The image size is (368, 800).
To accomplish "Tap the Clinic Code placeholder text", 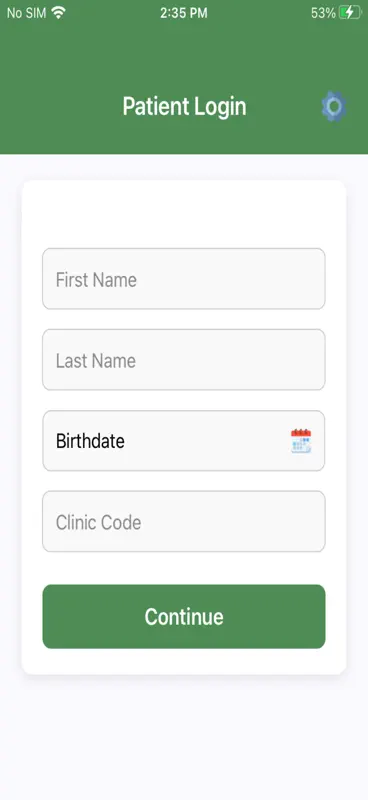I will tap(98, 522).
